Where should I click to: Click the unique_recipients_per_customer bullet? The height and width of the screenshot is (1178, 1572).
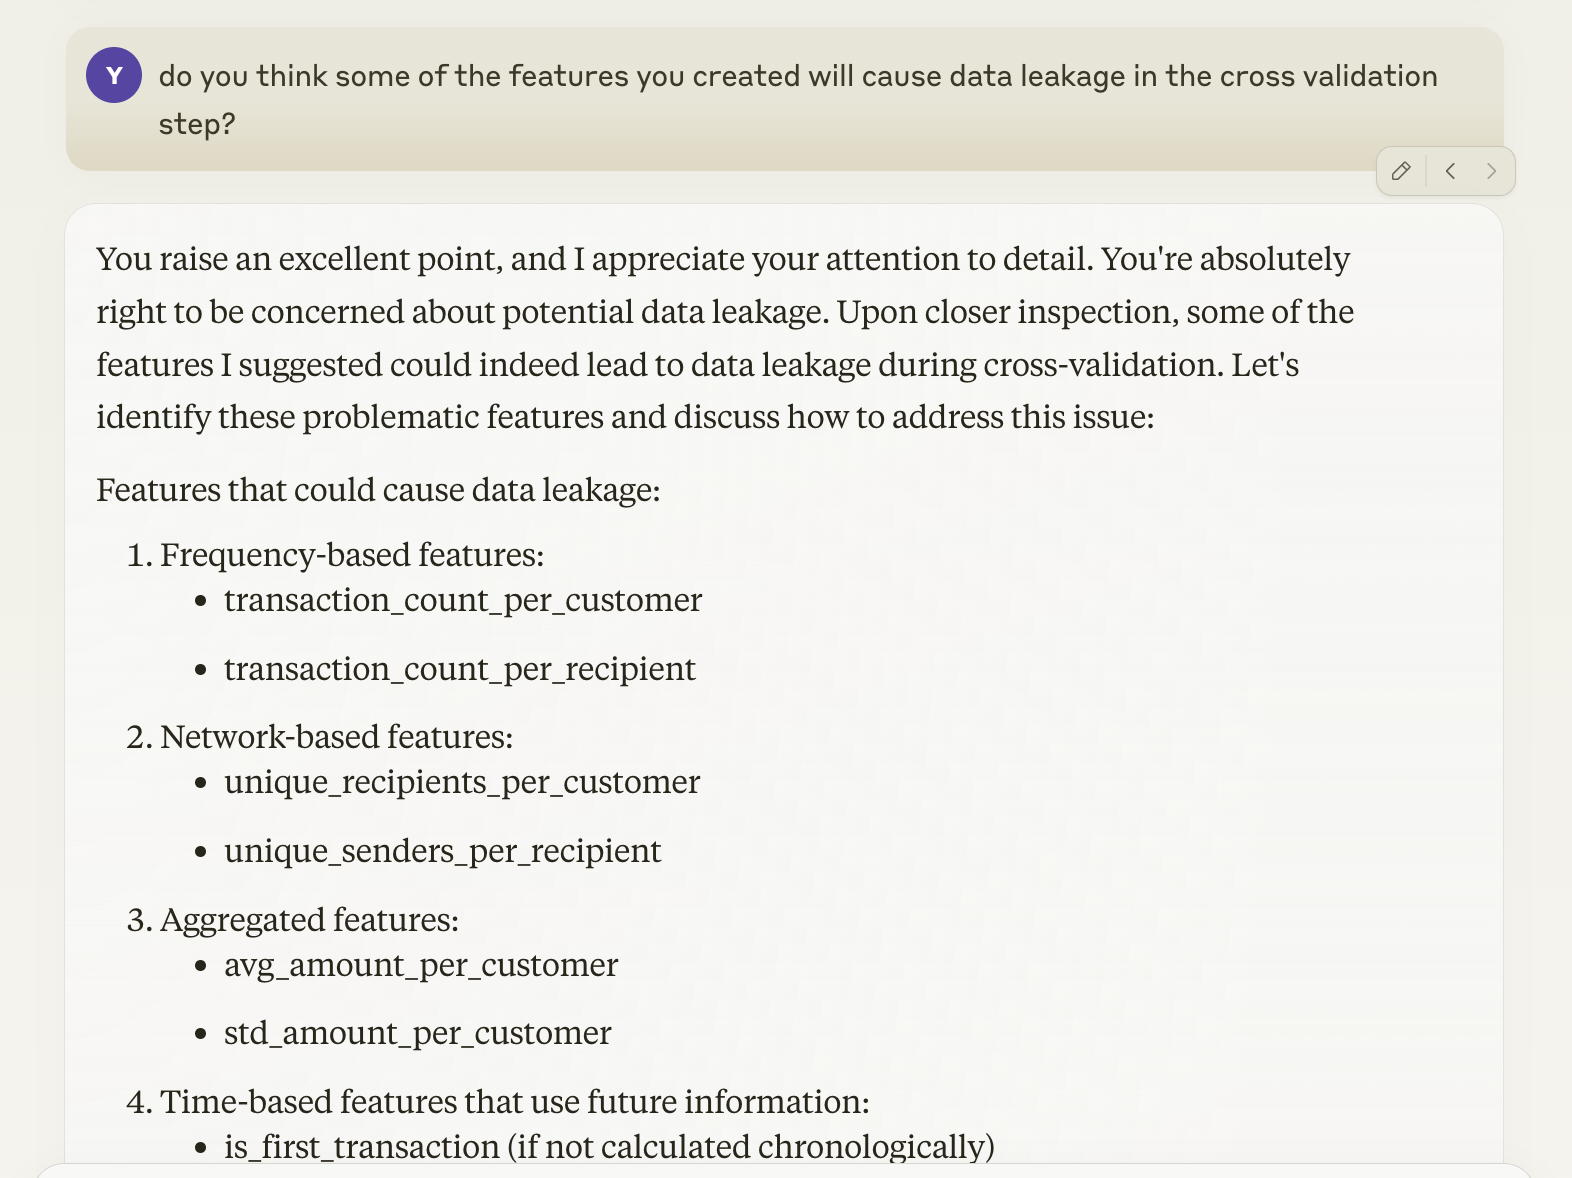(x=462, y=782)
